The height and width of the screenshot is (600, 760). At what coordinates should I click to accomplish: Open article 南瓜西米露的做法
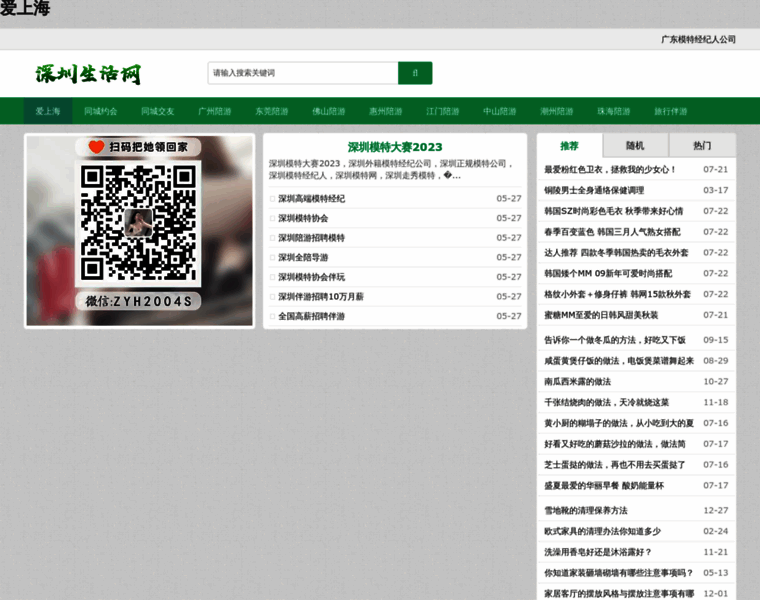pyautogui.click(x=577, y=382)
